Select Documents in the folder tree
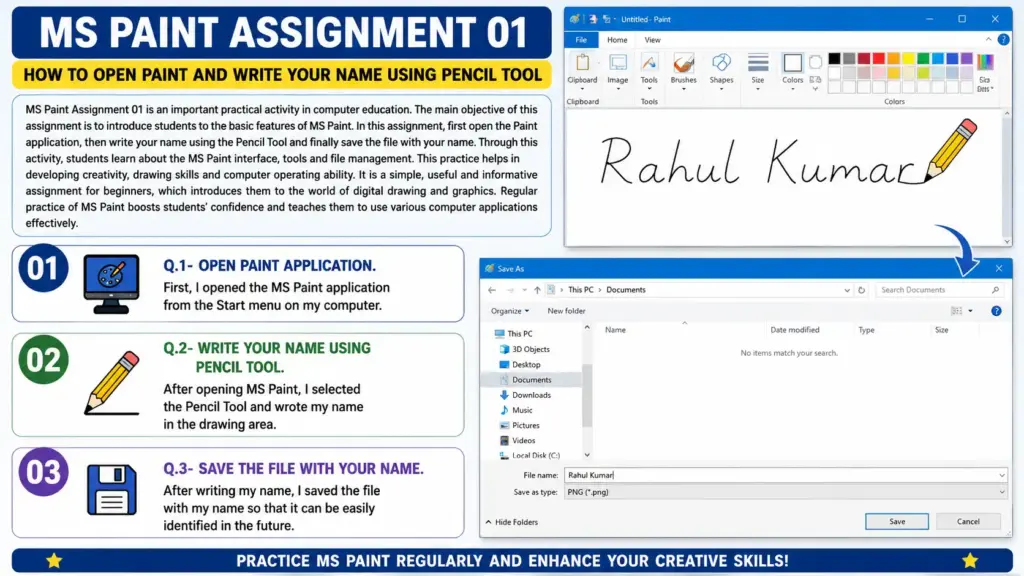 [531, 379]
